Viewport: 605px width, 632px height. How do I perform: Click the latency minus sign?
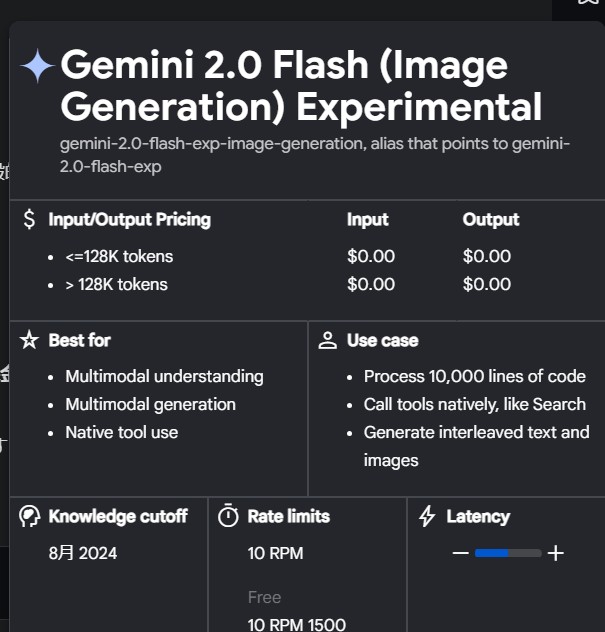[460, 553]
